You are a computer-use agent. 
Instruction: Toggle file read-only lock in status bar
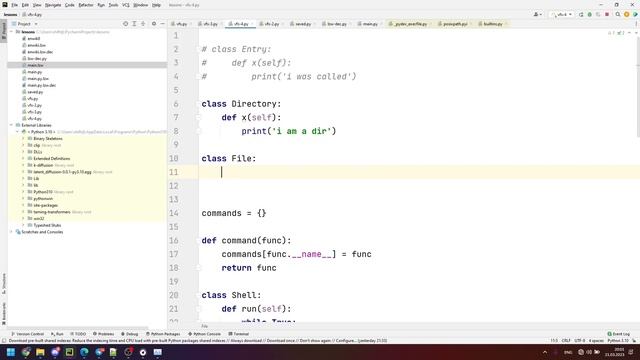point(634,340)
